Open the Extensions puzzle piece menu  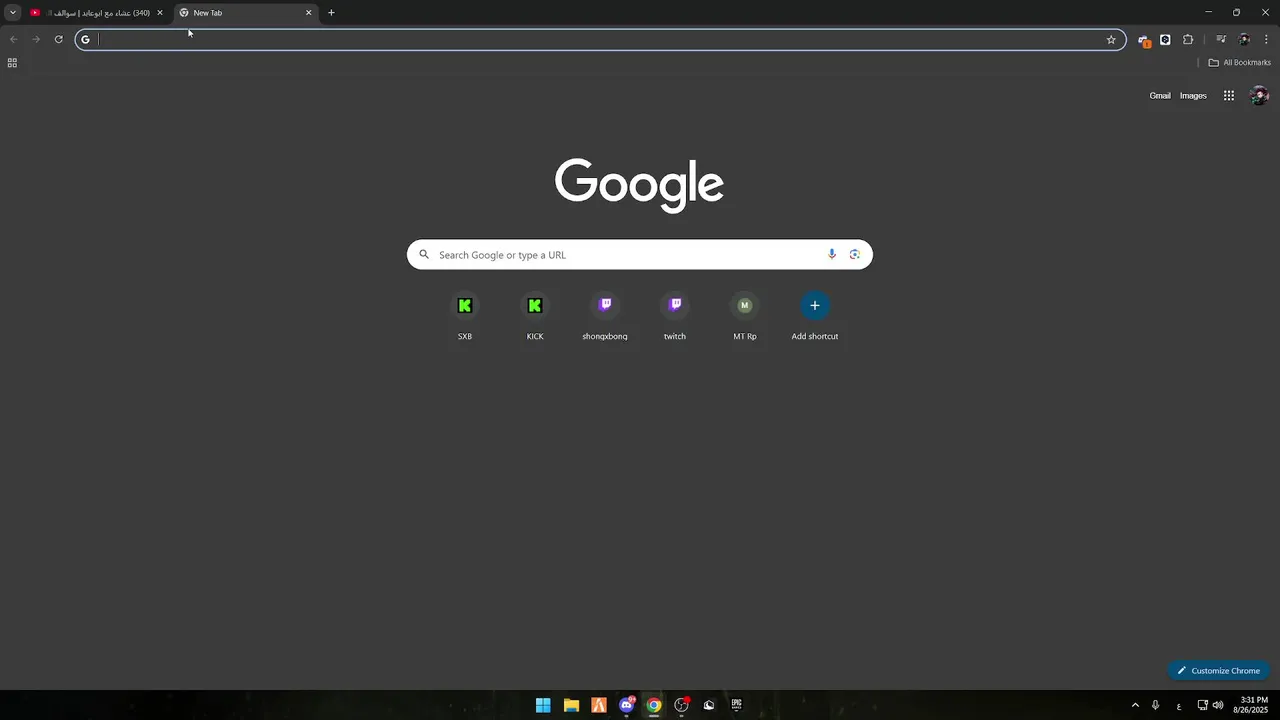[1188, 40]
